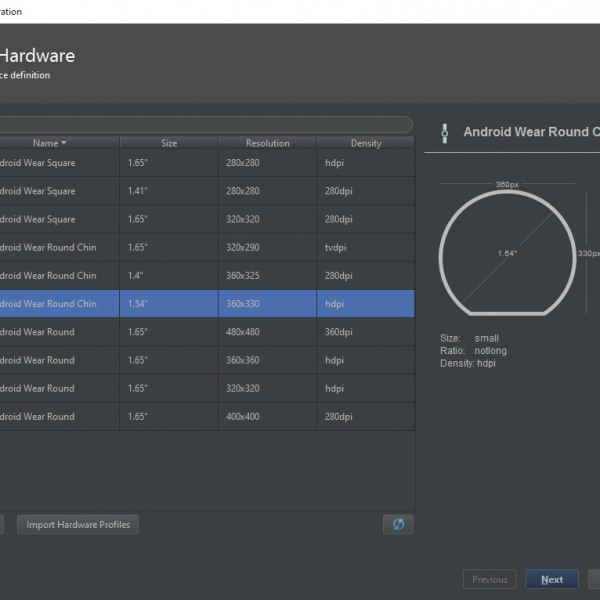
Task: Click the Previous button
Action: [489, 579]
